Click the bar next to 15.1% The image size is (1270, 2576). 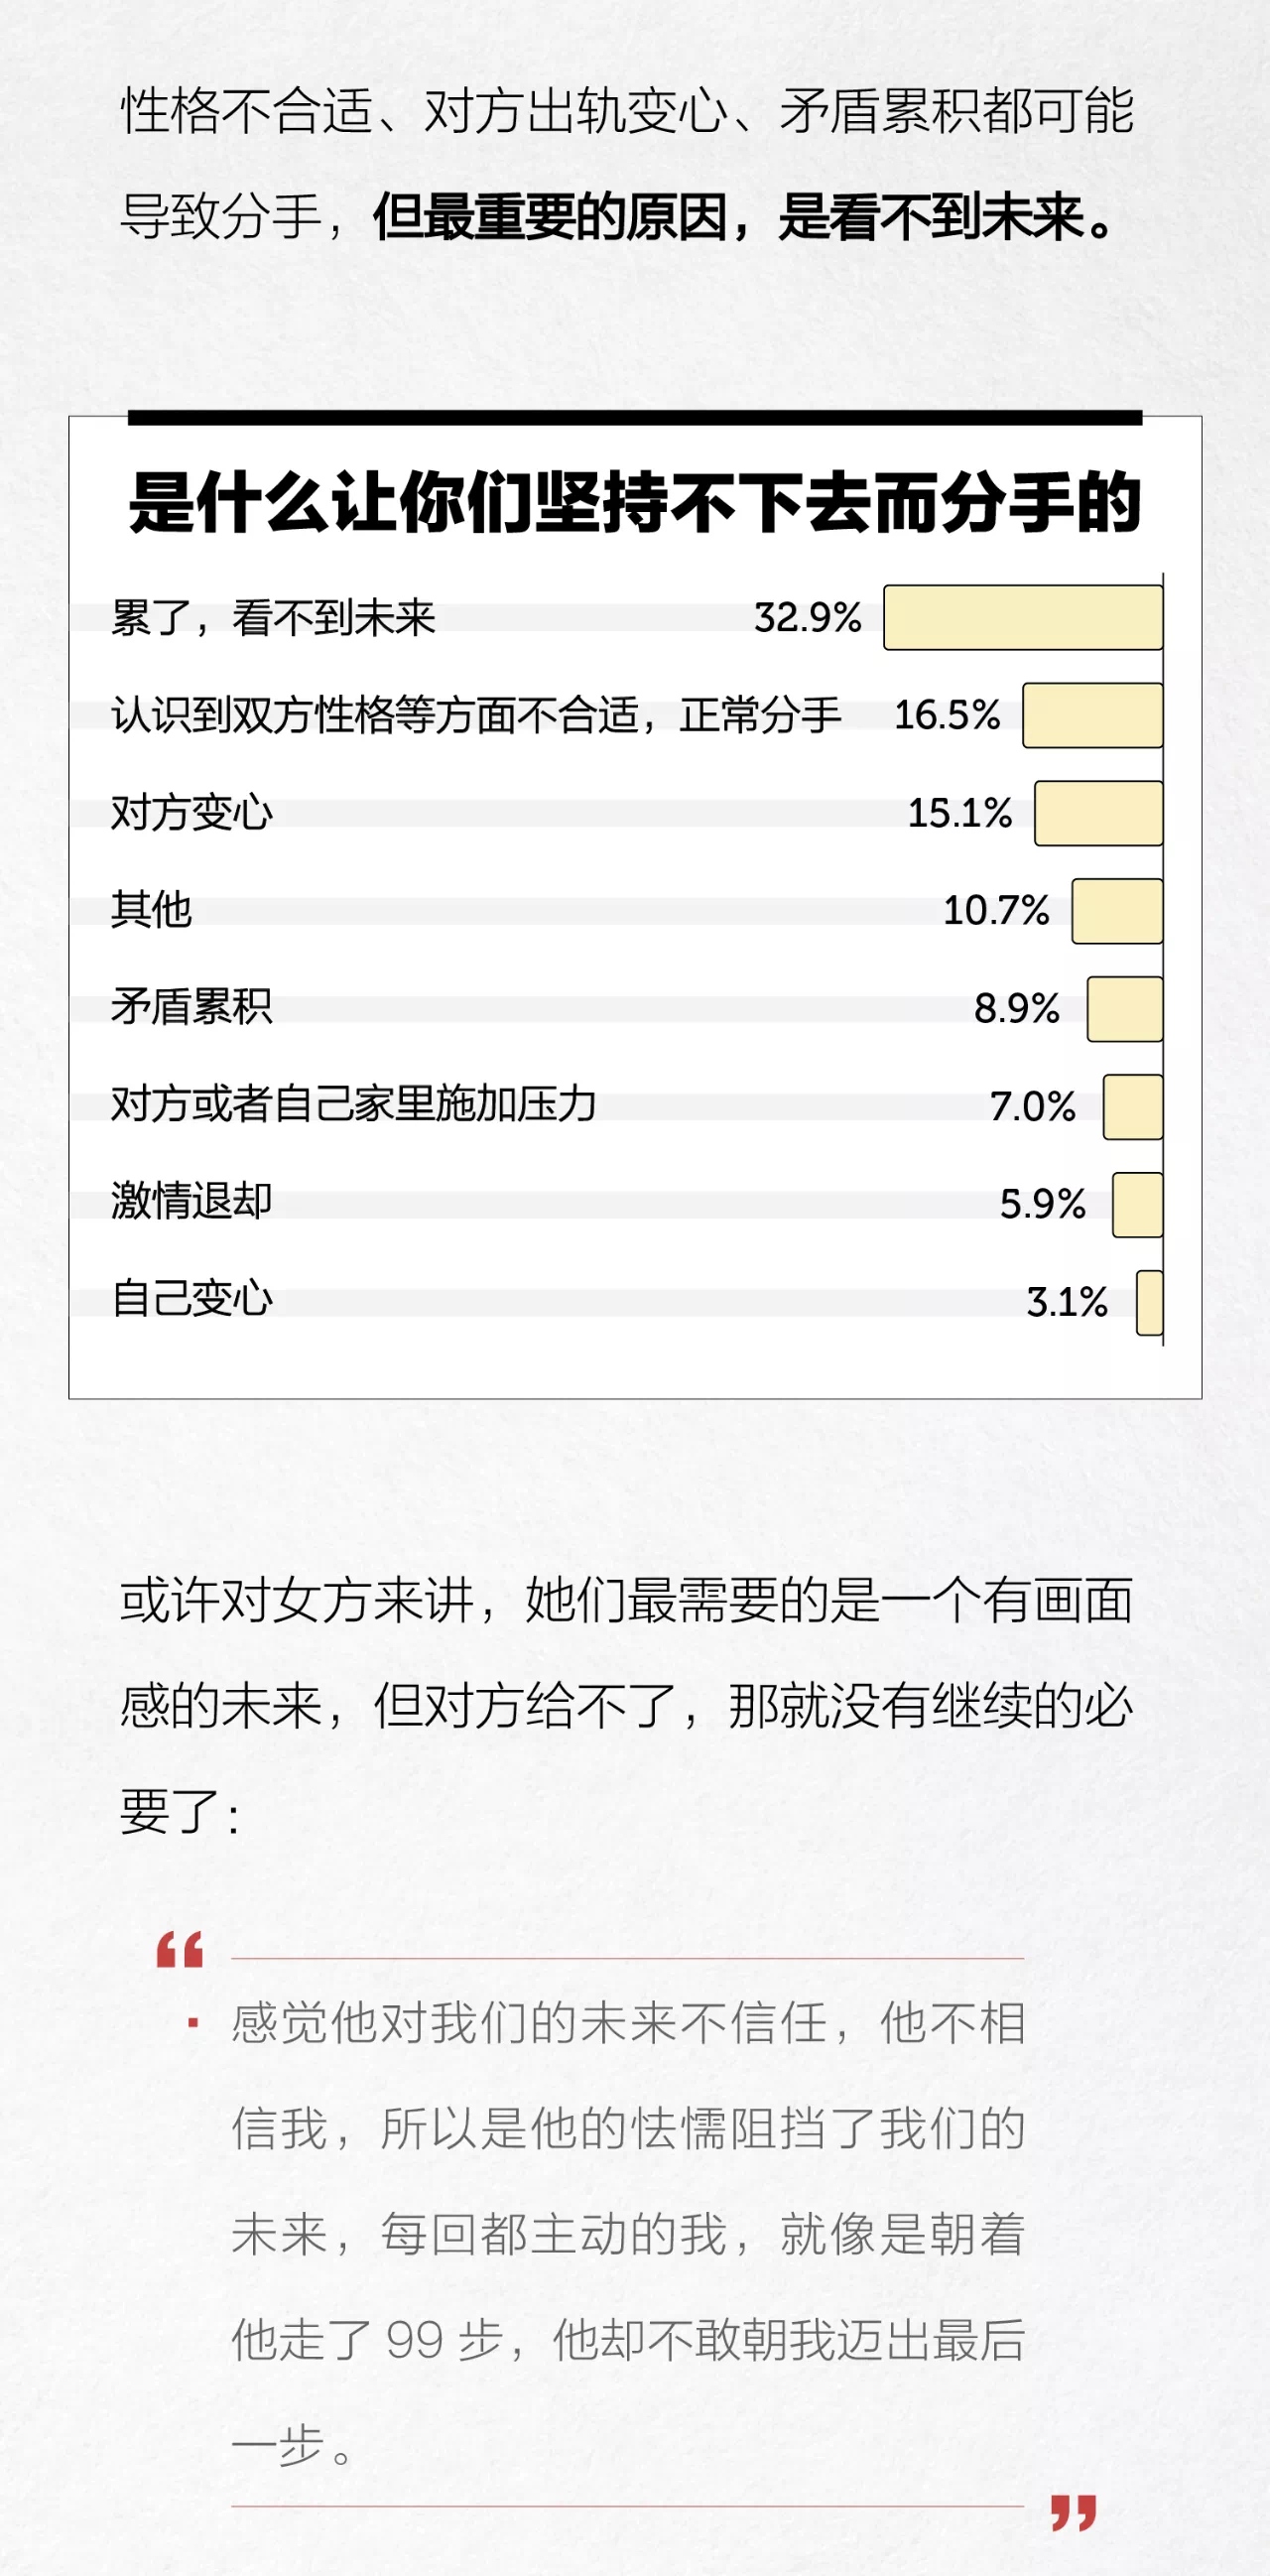click(x=1098, y=813)
